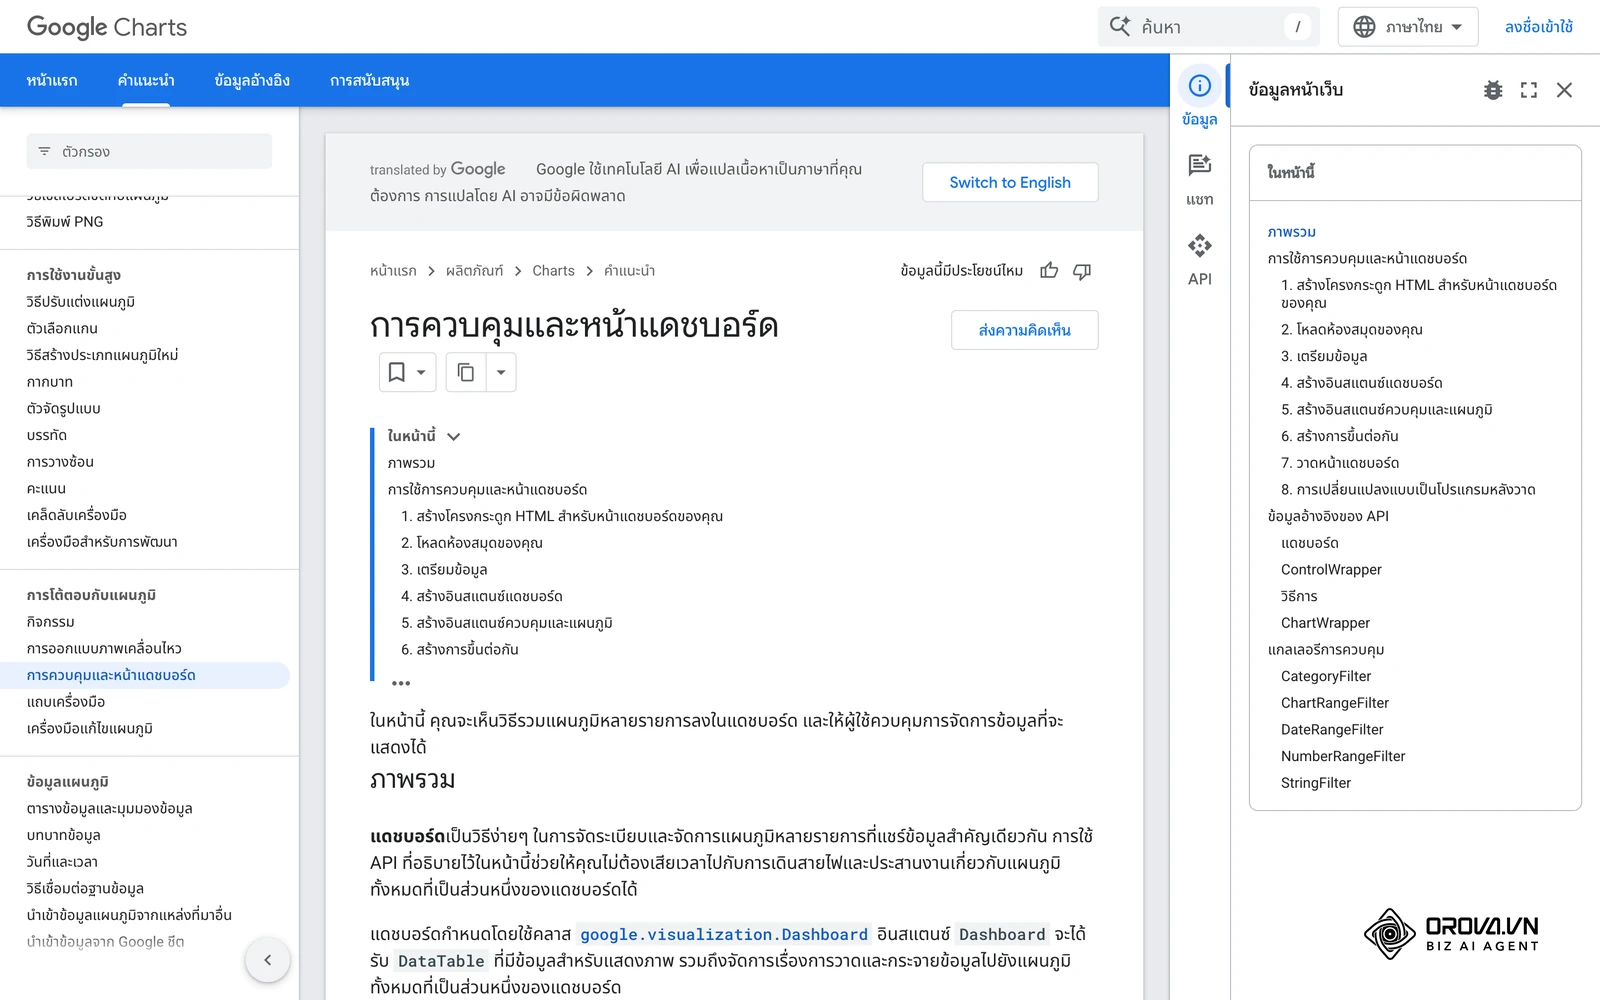This screenshot has width=1600, height=1000.
Task: Click the ลงชื่อเข้าใช้ sign-in link
Action: coord(1539,27)
